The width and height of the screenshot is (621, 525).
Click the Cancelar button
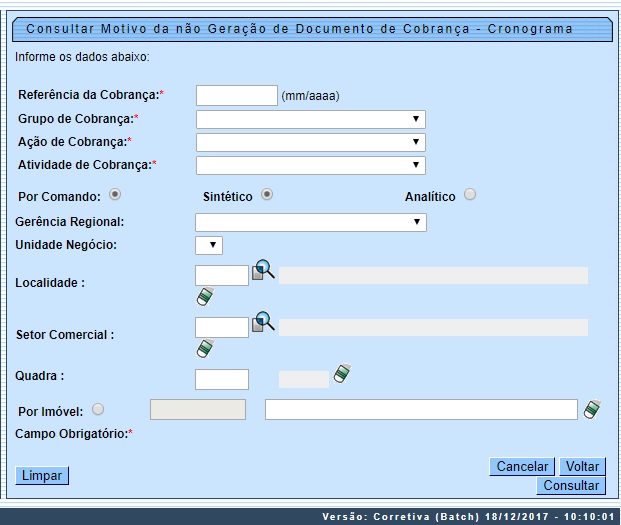(522, 466)
